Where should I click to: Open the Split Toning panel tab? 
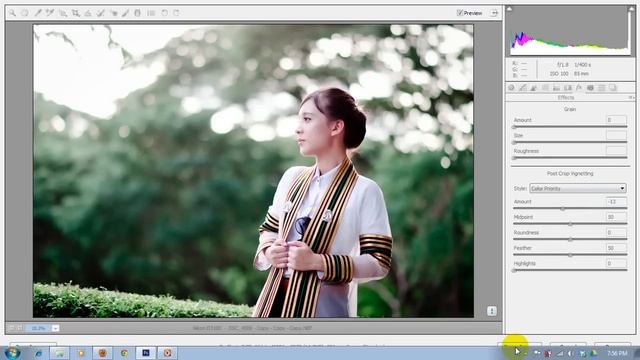pyautogui.click(x=556, y=88)
